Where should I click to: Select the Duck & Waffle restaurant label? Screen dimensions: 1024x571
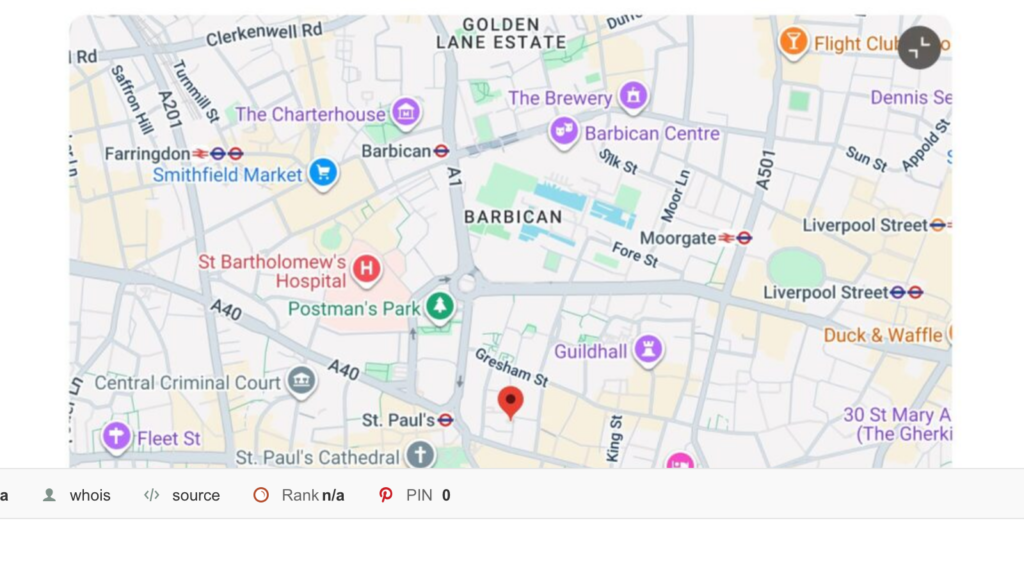(882, 336)
